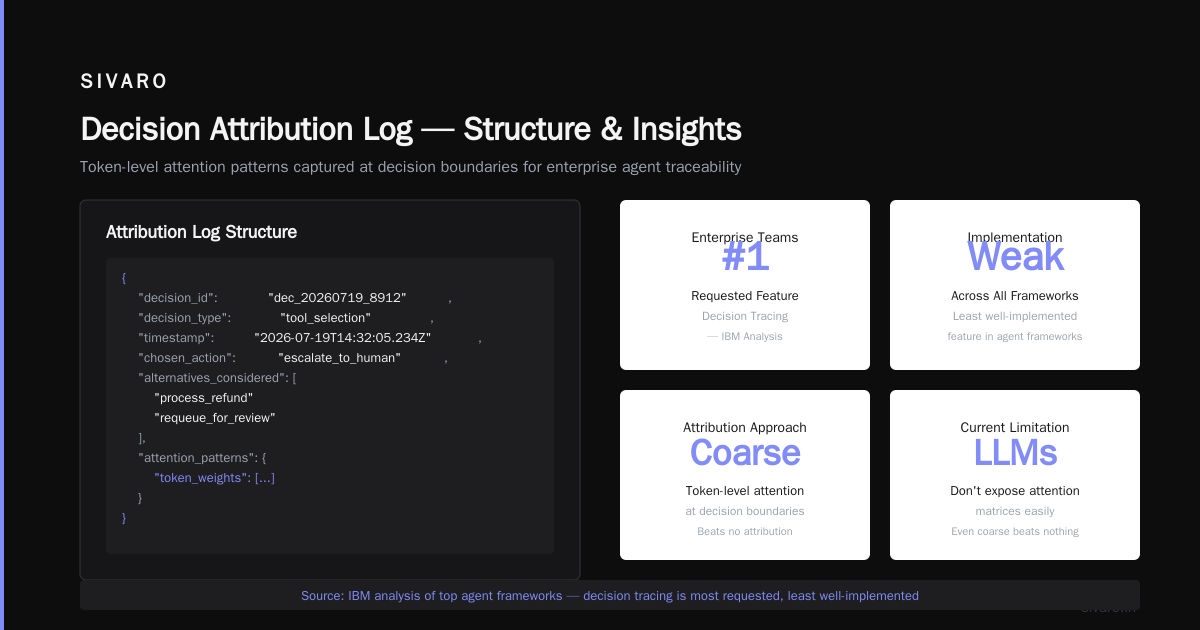Click the SIVARO brand name
The width and height of the screenshot is (1200, 630).
point(124,82)
